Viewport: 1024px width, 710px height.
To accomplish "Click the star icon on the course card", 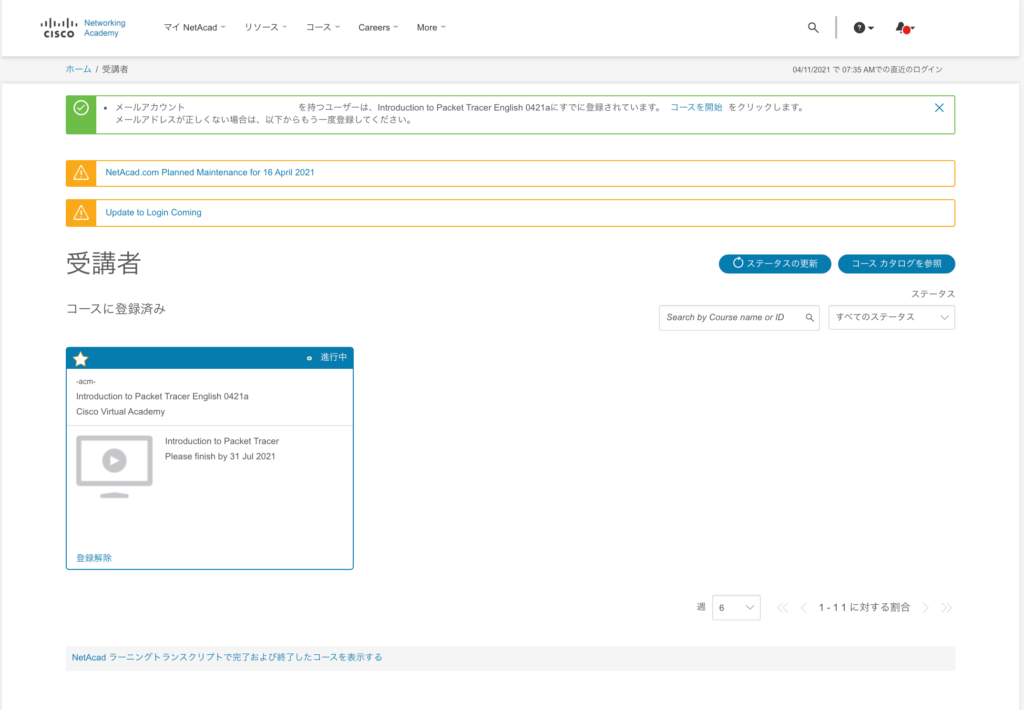I will click(x=80, y=359).
